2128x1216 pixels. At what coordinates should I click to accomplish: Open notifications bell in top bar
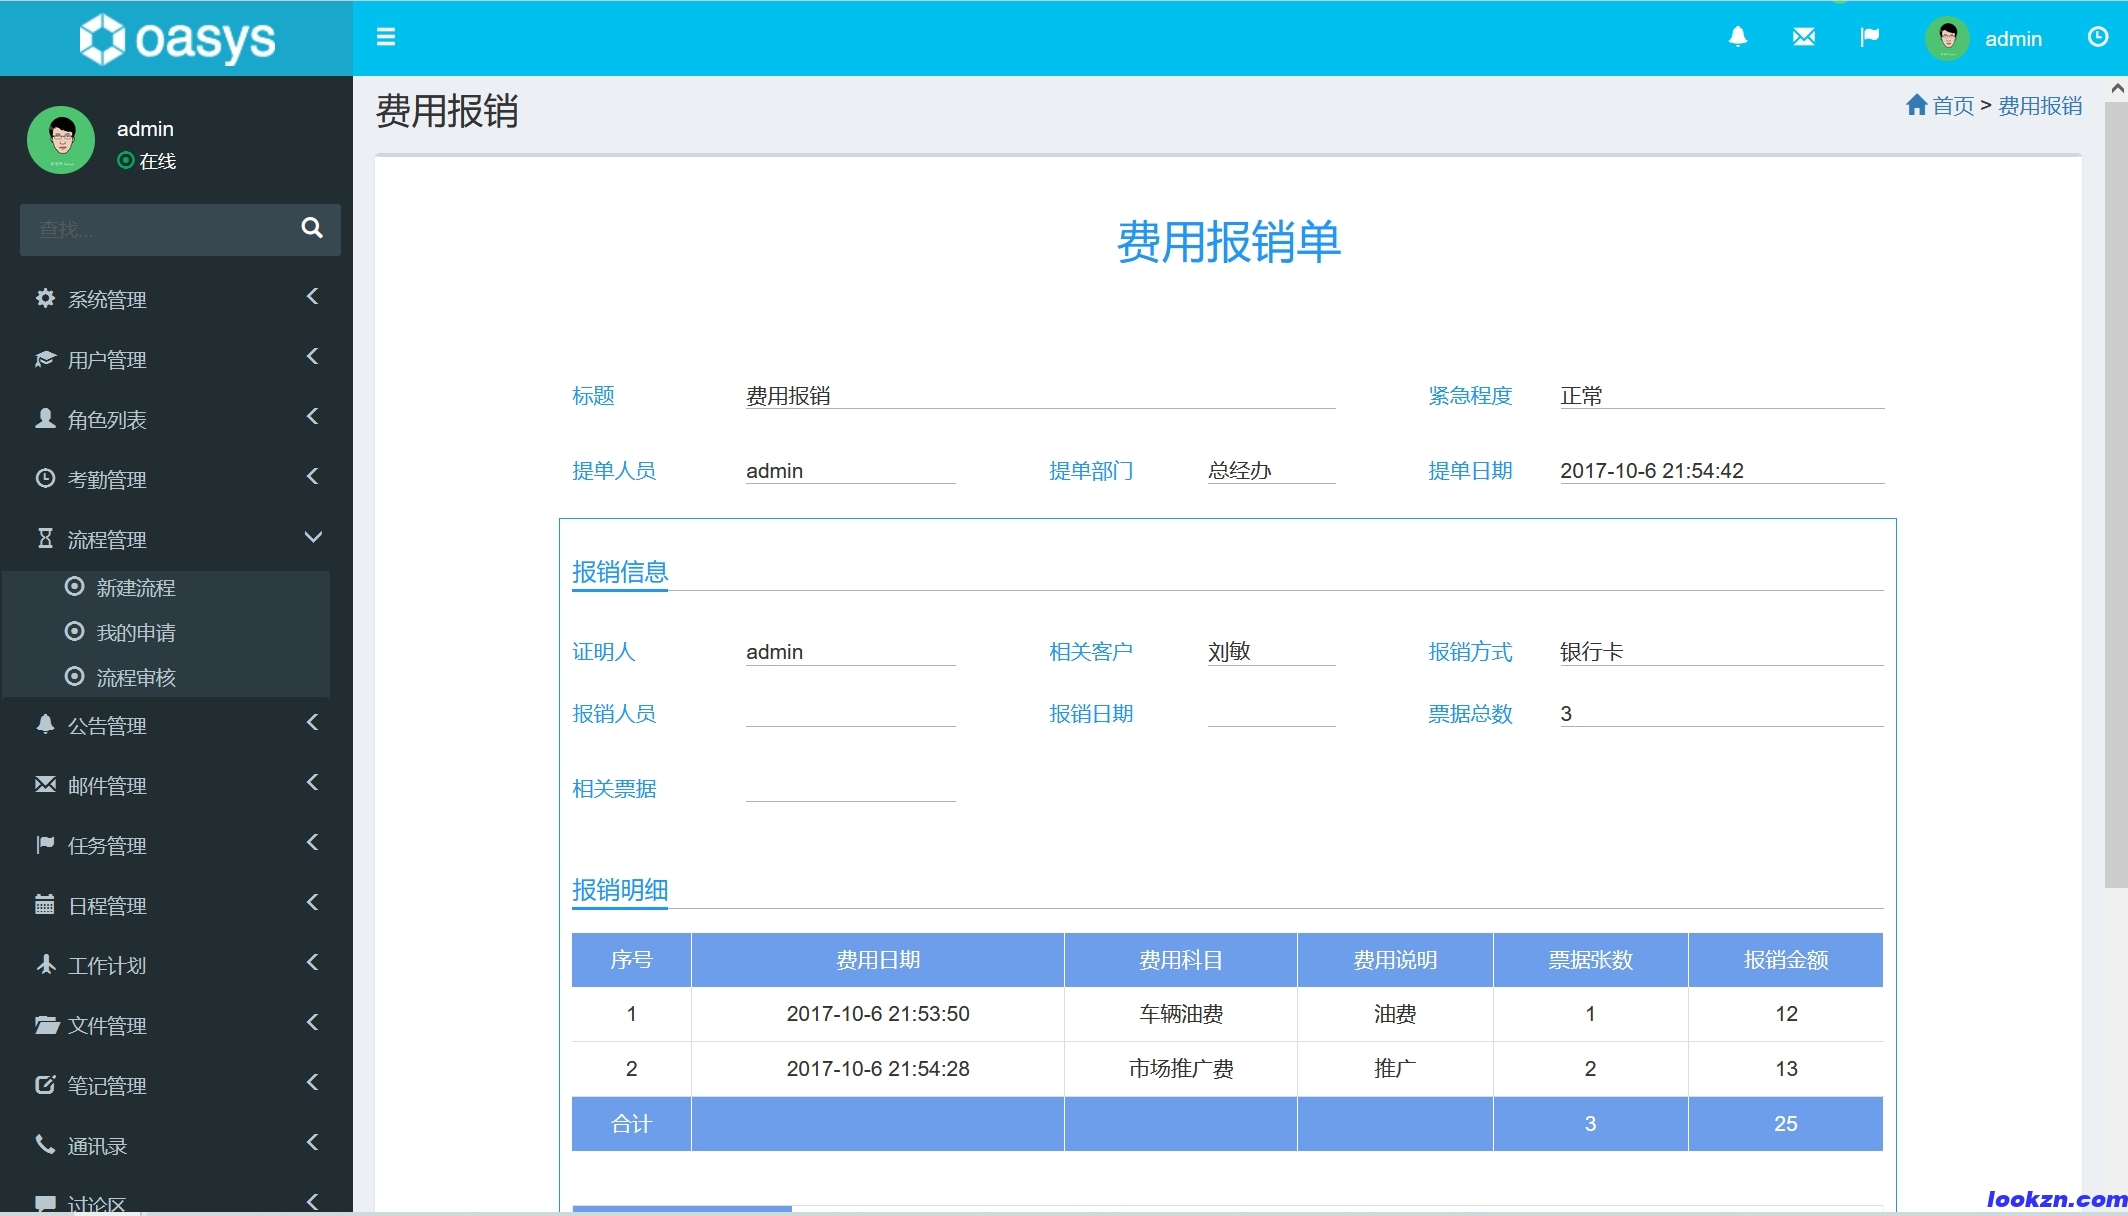1738,37
